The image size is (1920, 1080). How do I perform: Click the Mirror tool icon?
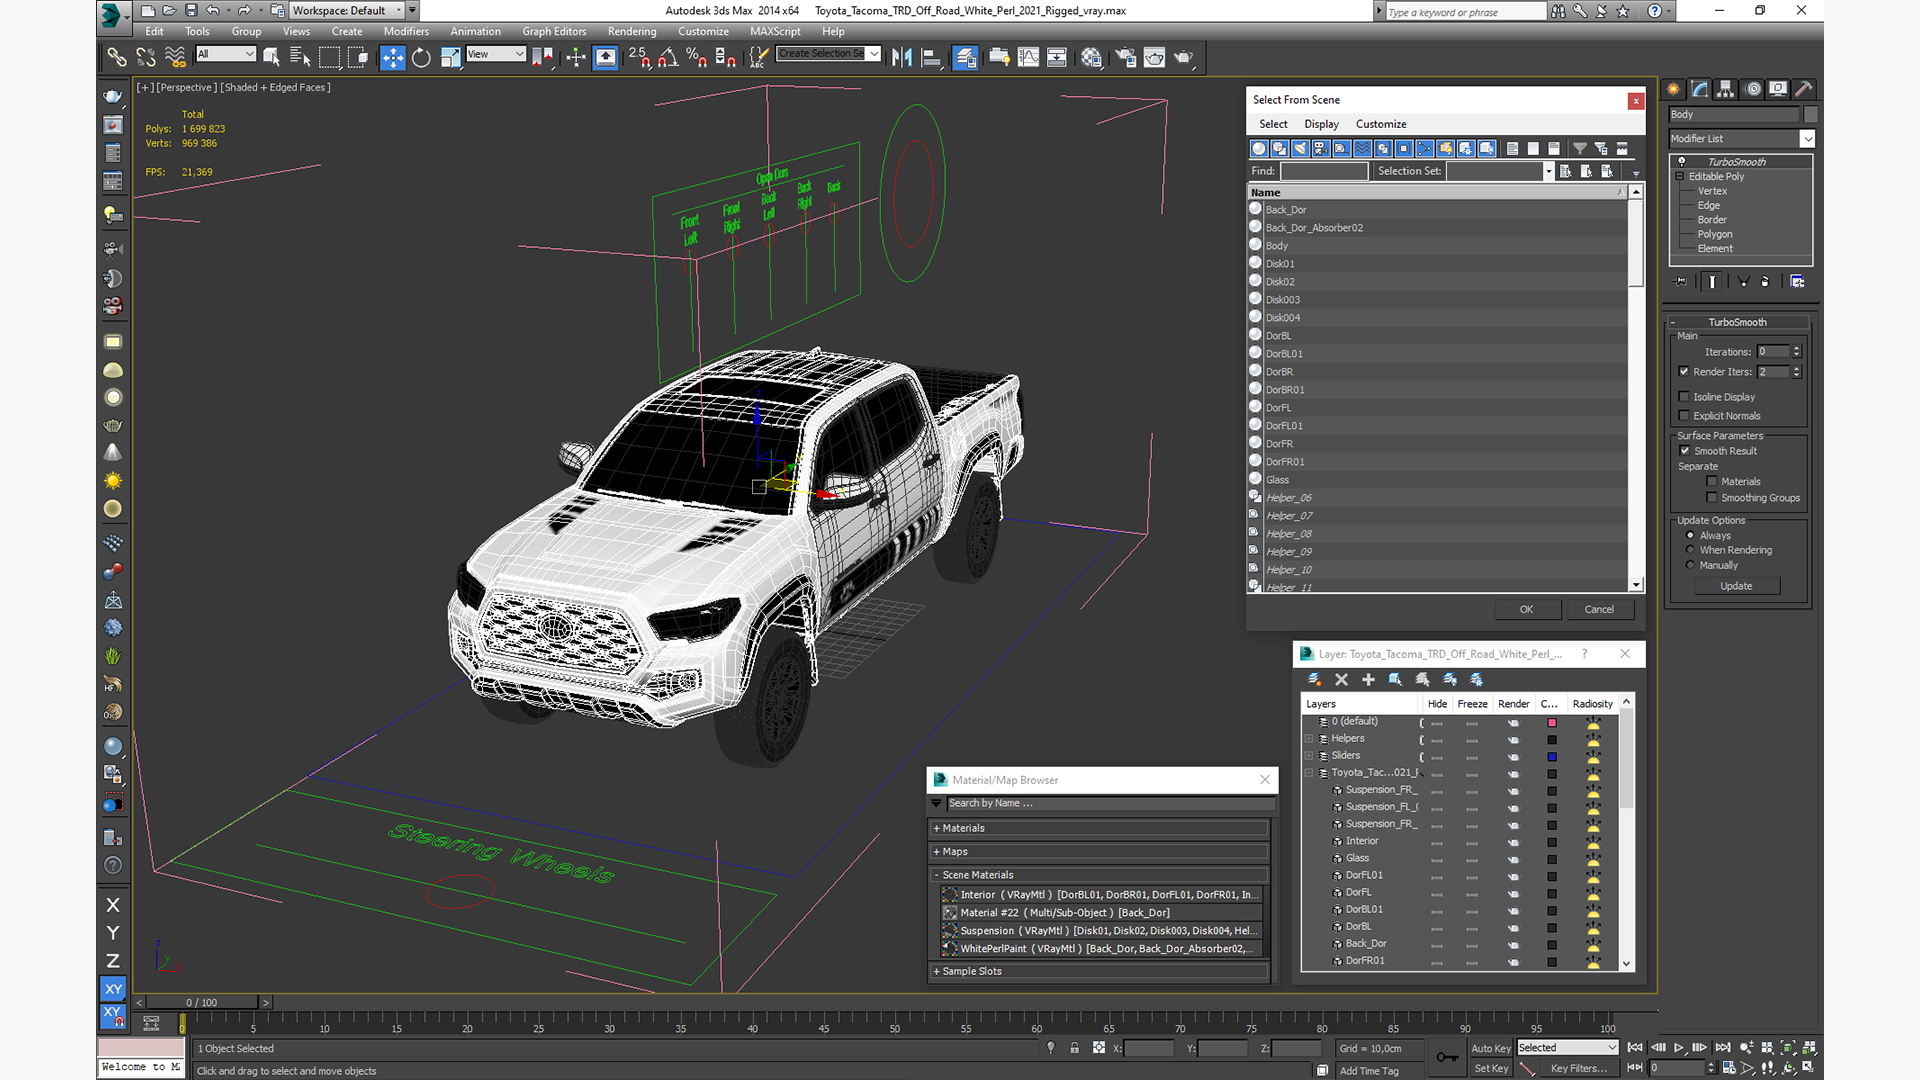(x=901, y=58)
